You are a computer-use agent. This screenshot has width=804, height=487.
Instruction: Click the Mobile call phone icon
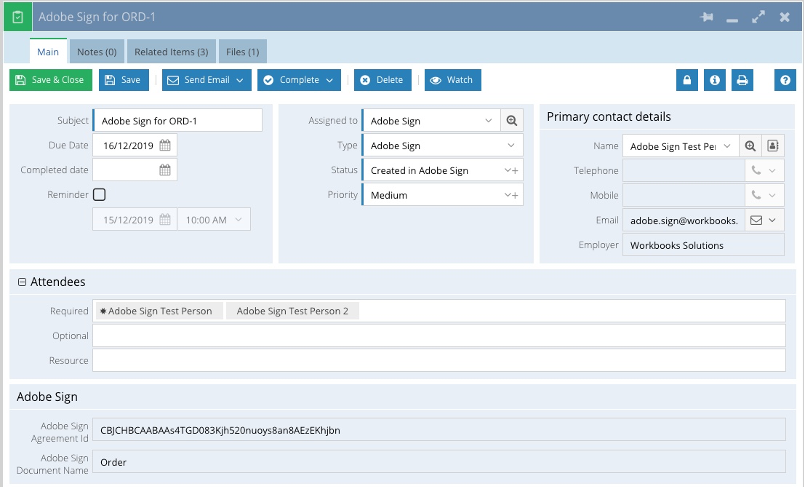(x=756, y=195)
